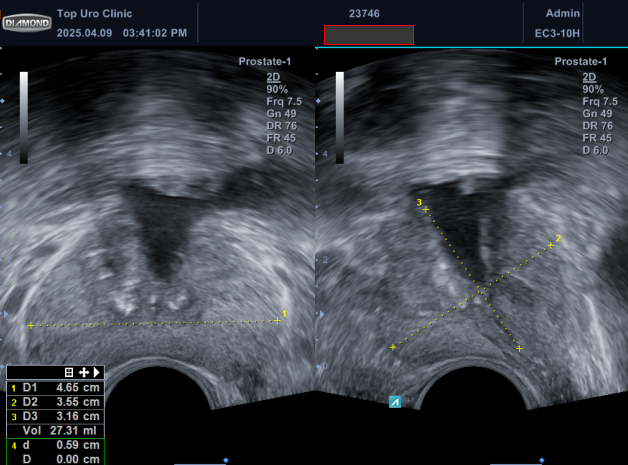Click Prostate-1 preset on right image
The image size is (628, 465).
pyautogui.click(x=581, y=61)
